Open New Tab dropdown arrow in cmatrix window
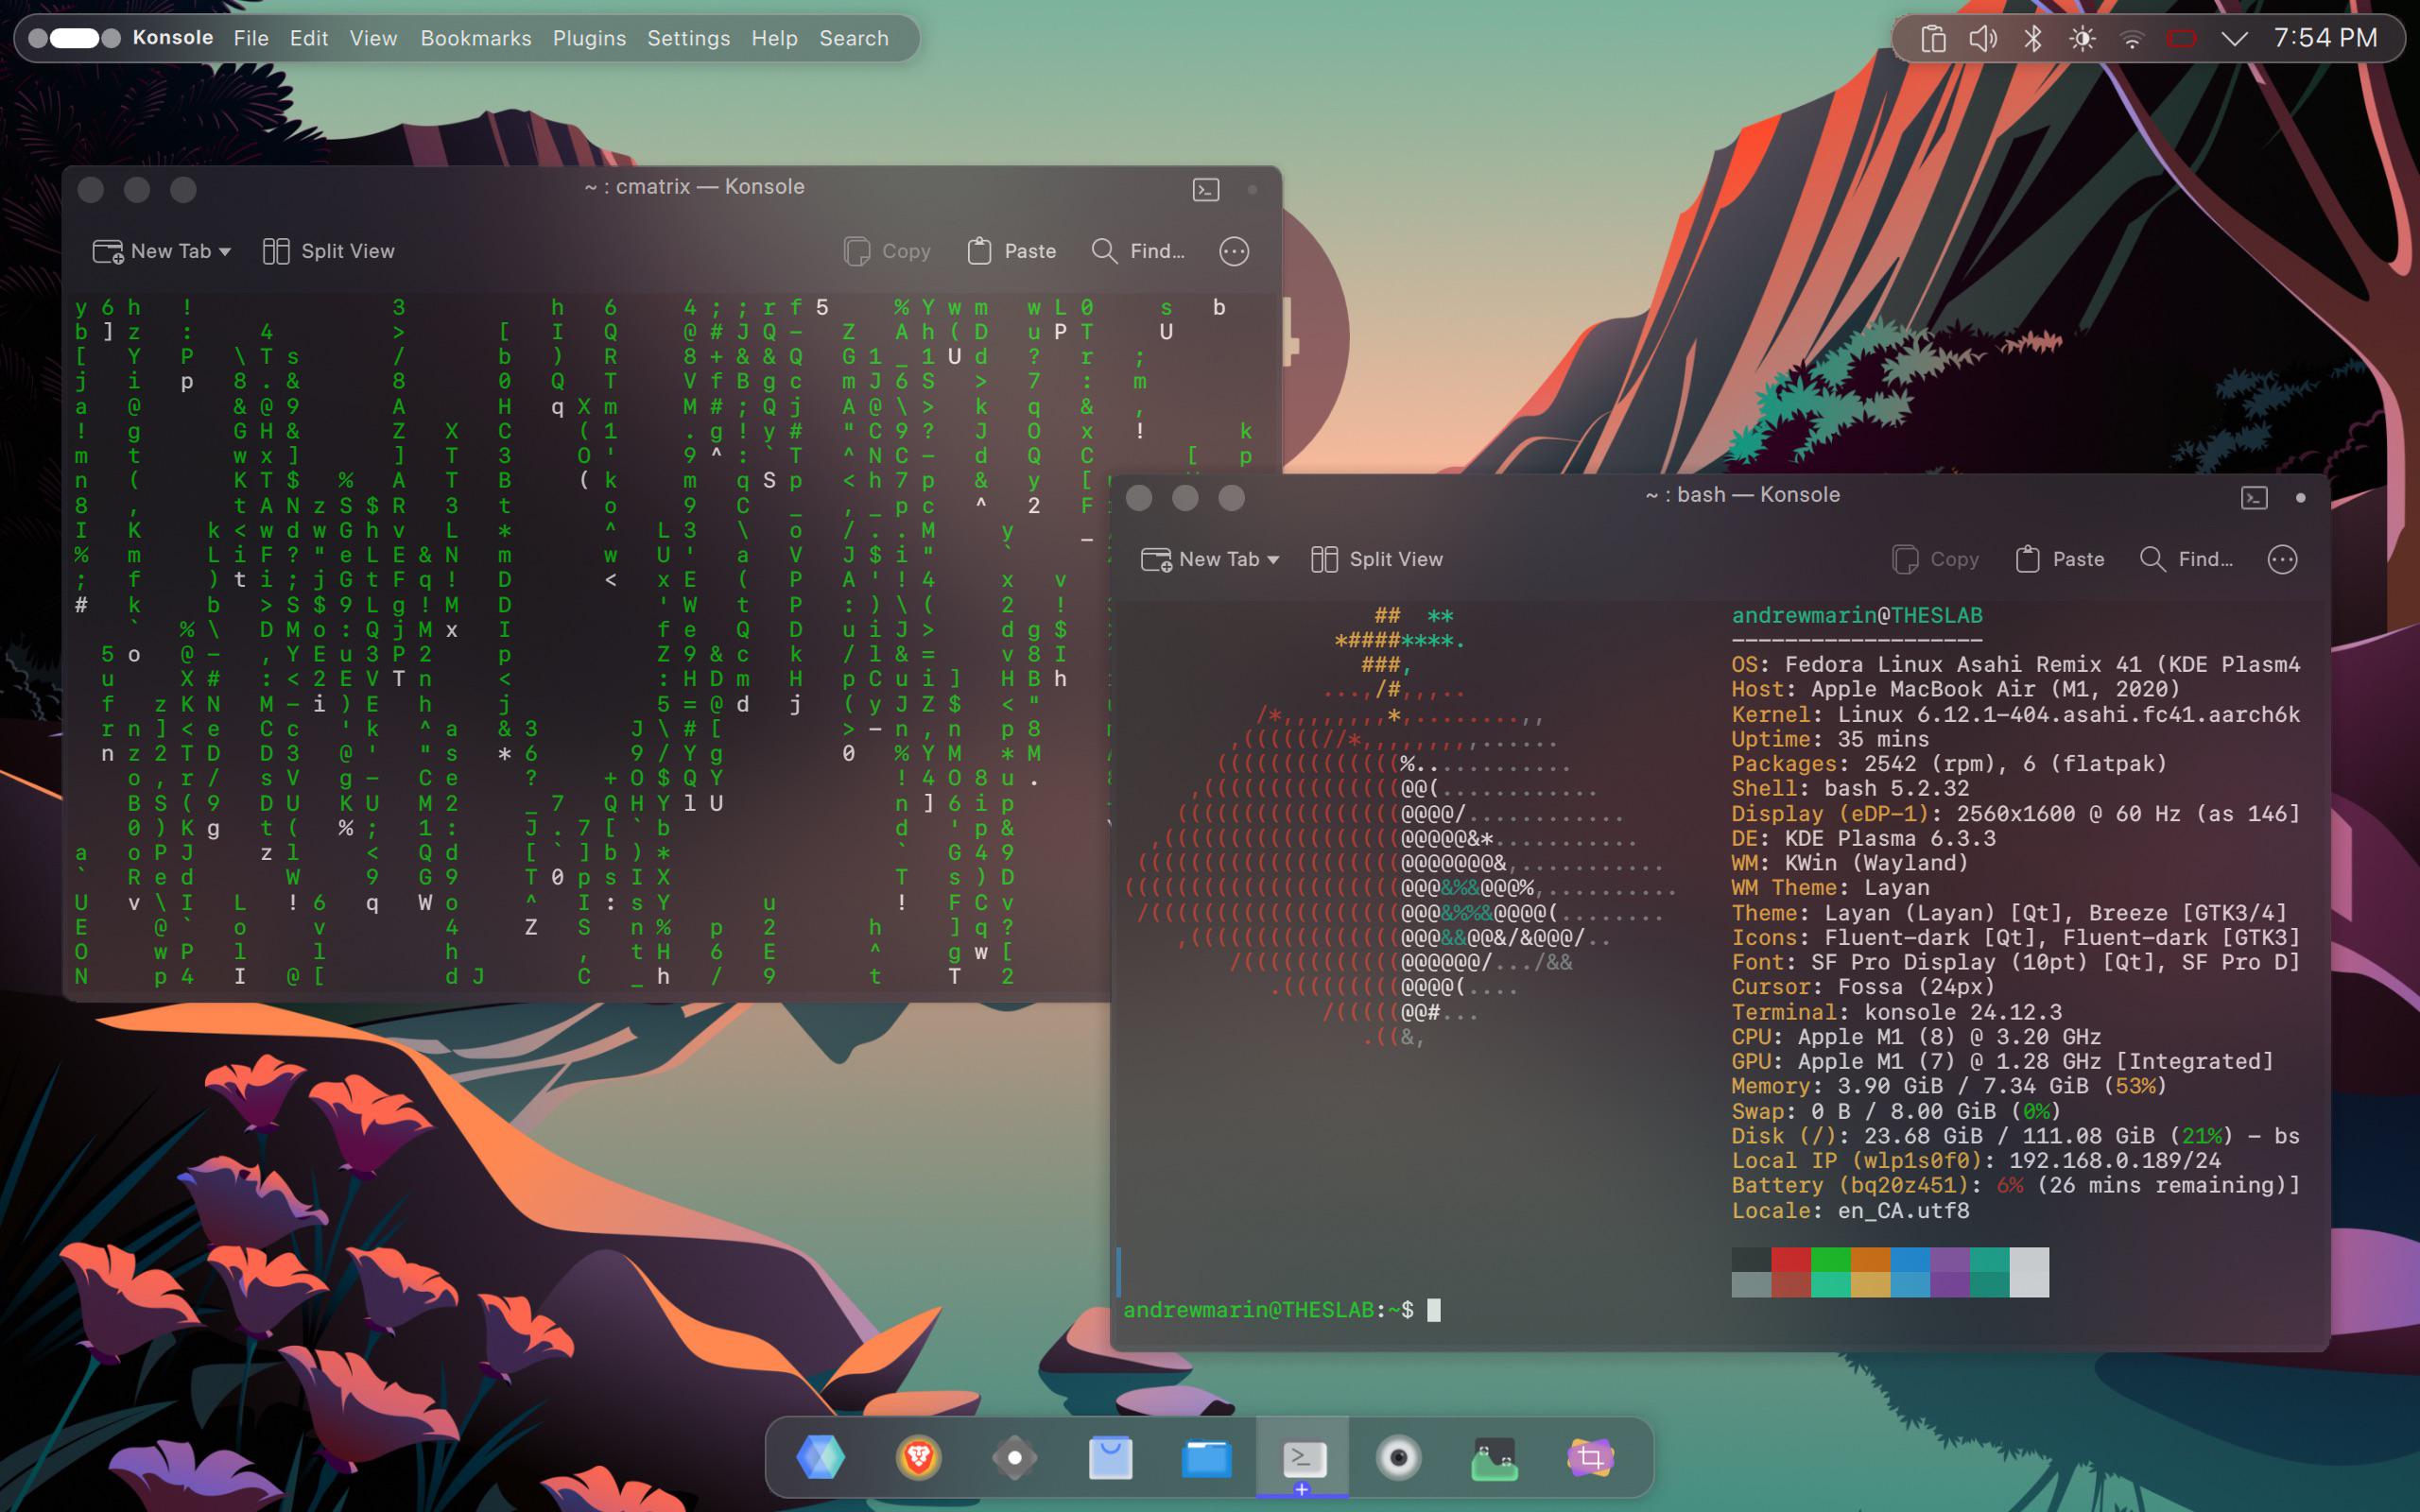The height and width of the screenshot is (1512, 2420). pyautogui.click(x=225, y=252)
